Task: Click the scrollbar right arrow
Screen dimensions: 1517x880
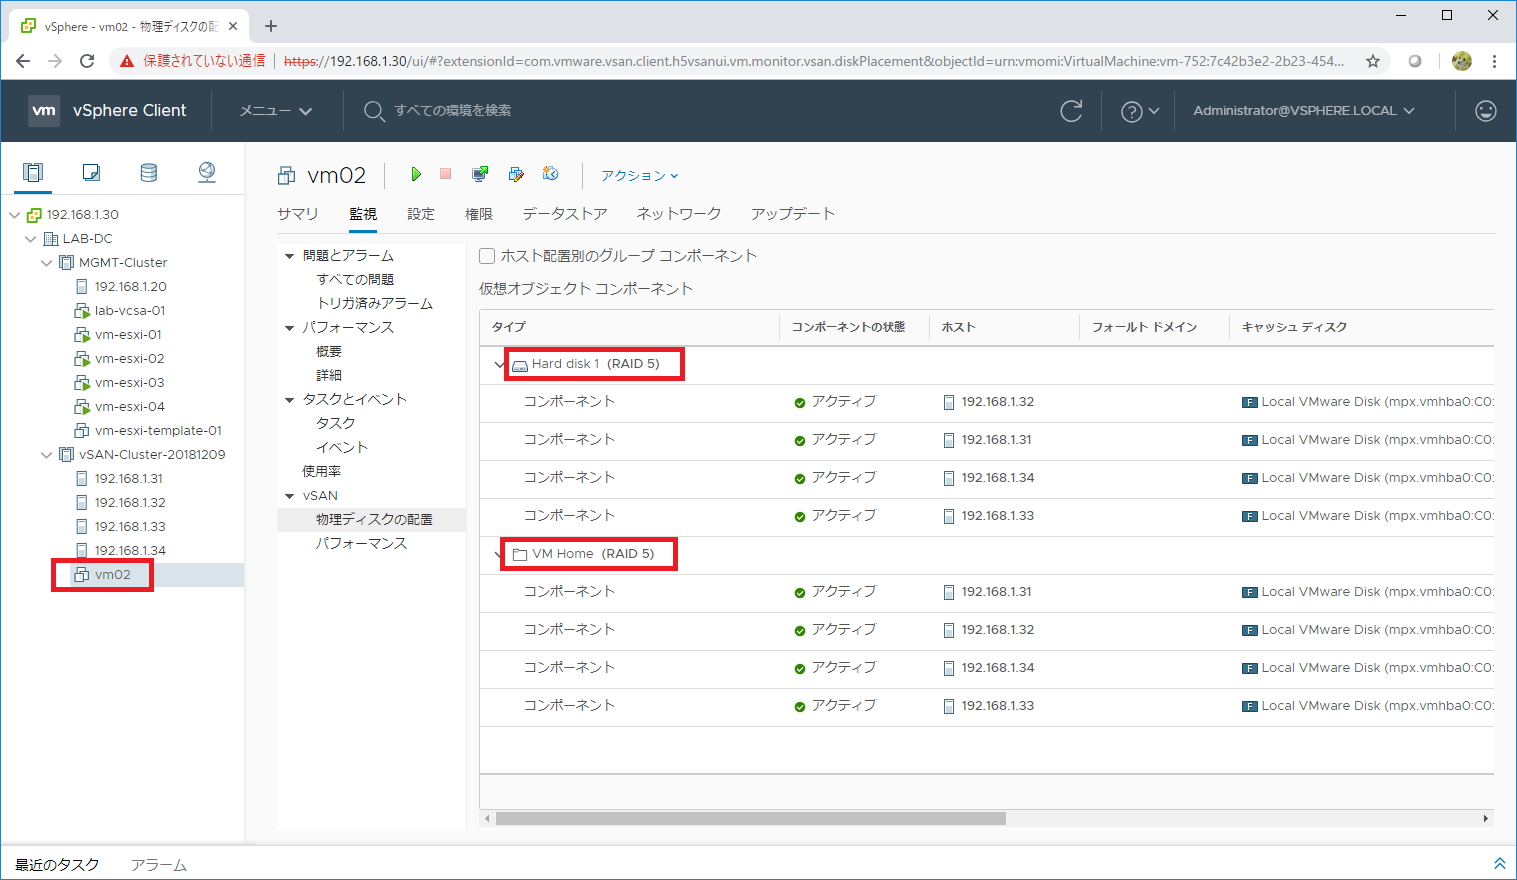Action: (1486, 818)
